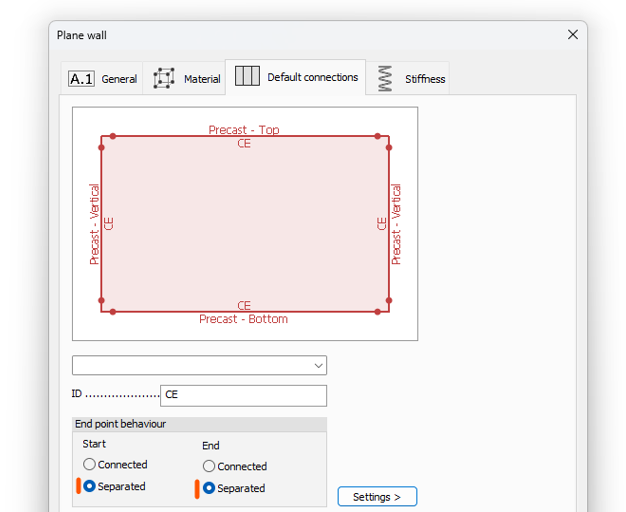This screenshot has height=512, width=626.
Task: Switch to the Material tab
Action: pyautogui.click(x=185, y=79)
